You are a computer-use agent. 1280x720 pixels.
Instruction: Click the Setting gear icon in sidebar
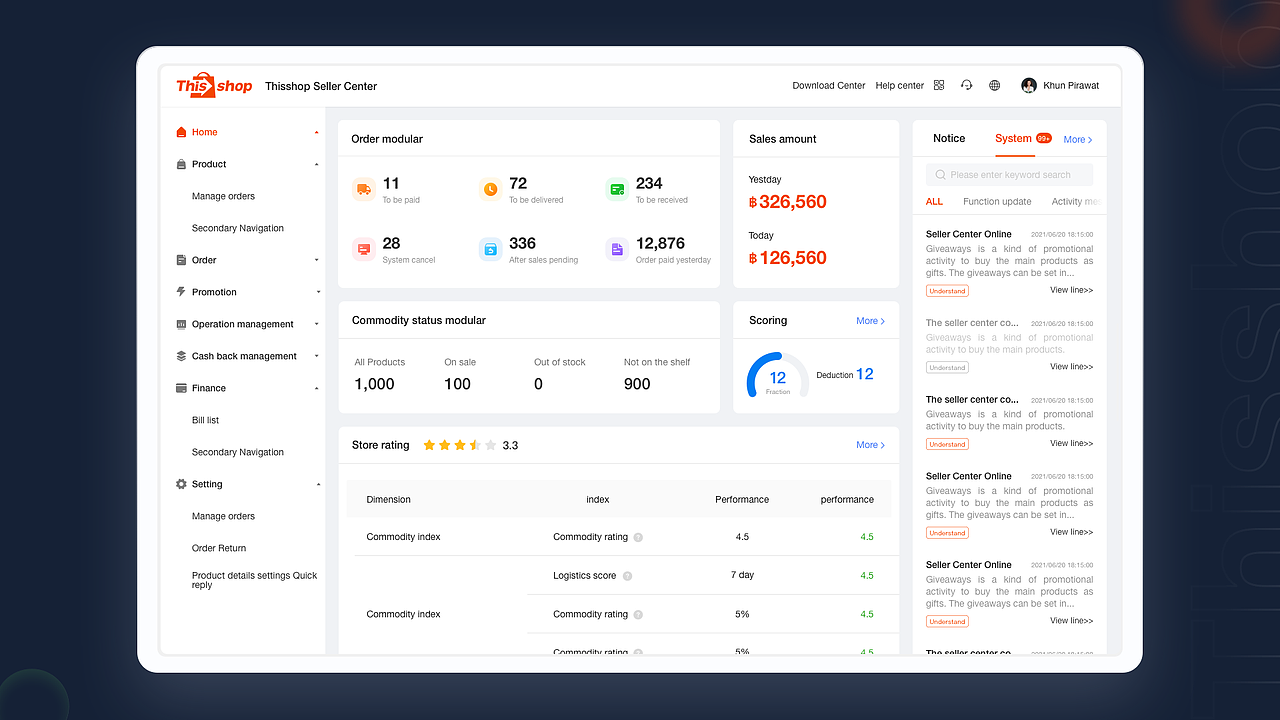[181, 484]
